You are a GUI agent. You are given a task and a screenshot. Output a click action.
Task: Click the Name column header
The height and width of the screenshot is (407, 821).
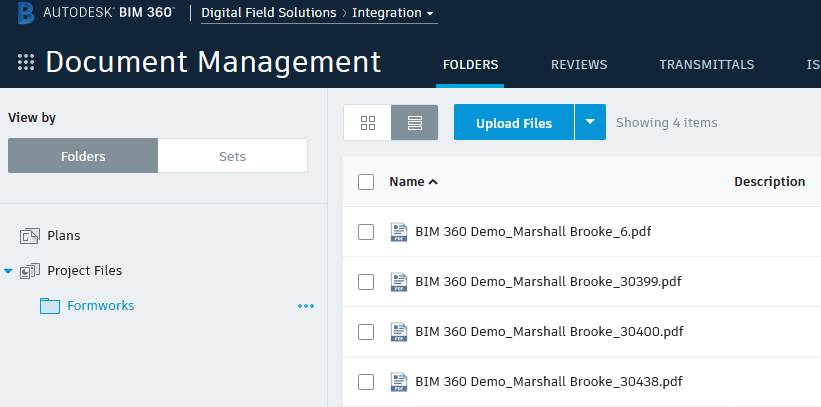[407, 182]
